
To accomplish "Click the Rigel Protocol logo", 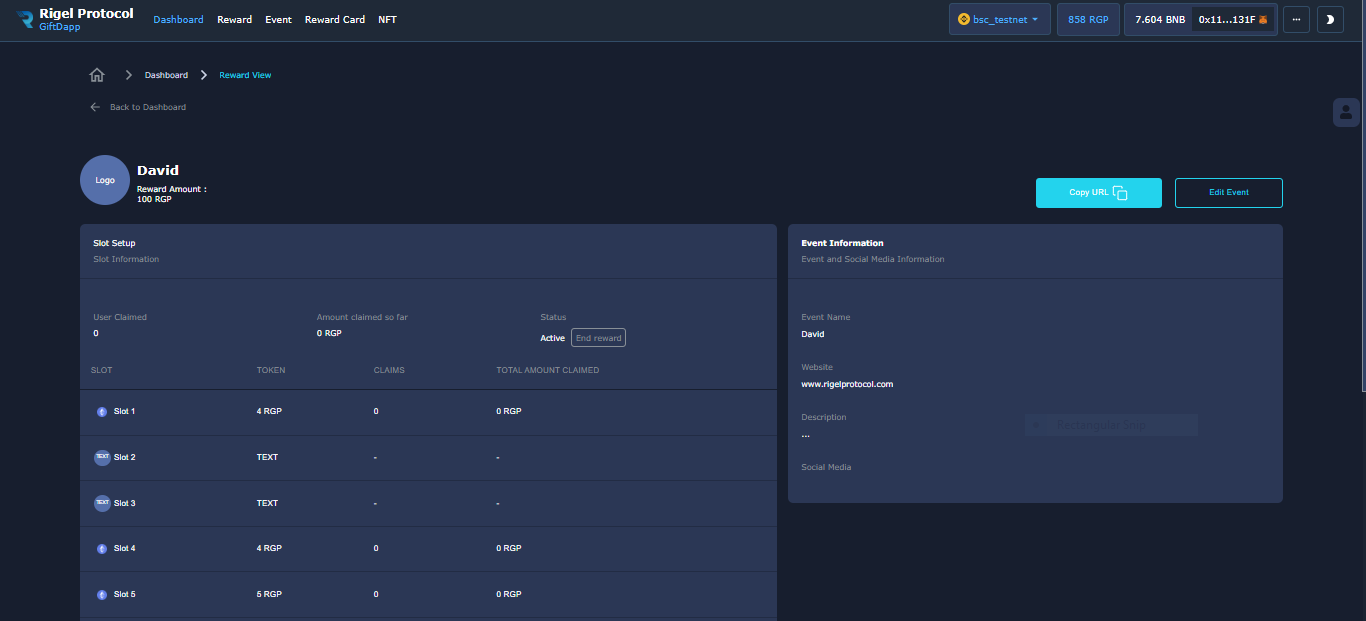I will [25, 19].
